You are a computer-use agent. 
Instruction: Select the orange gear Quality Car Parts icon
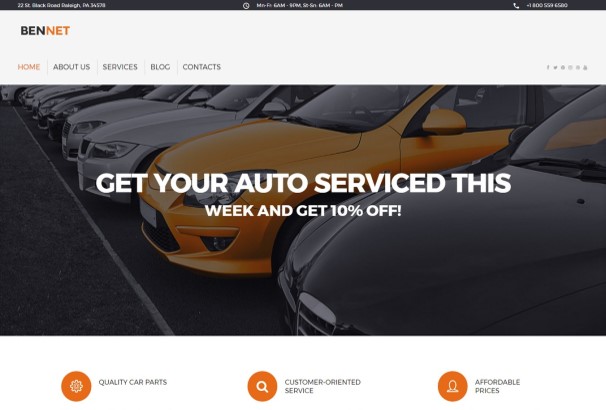76,386
